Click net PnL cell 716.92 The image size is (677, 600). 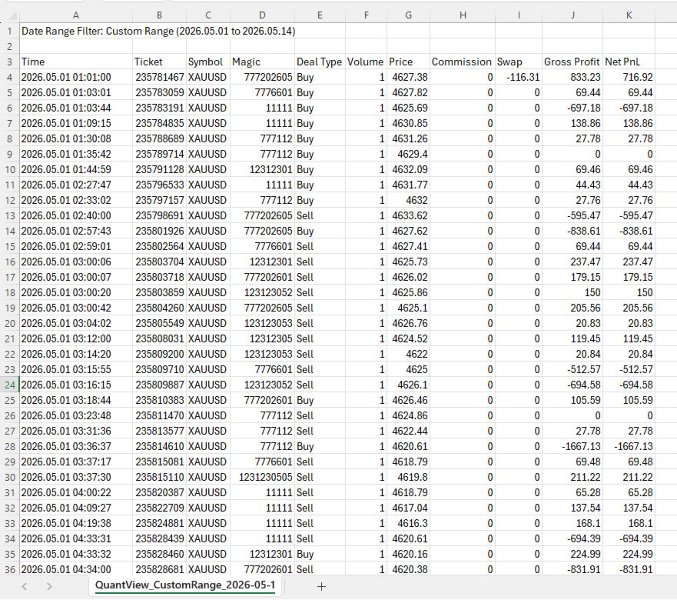[x=629, y=77]
